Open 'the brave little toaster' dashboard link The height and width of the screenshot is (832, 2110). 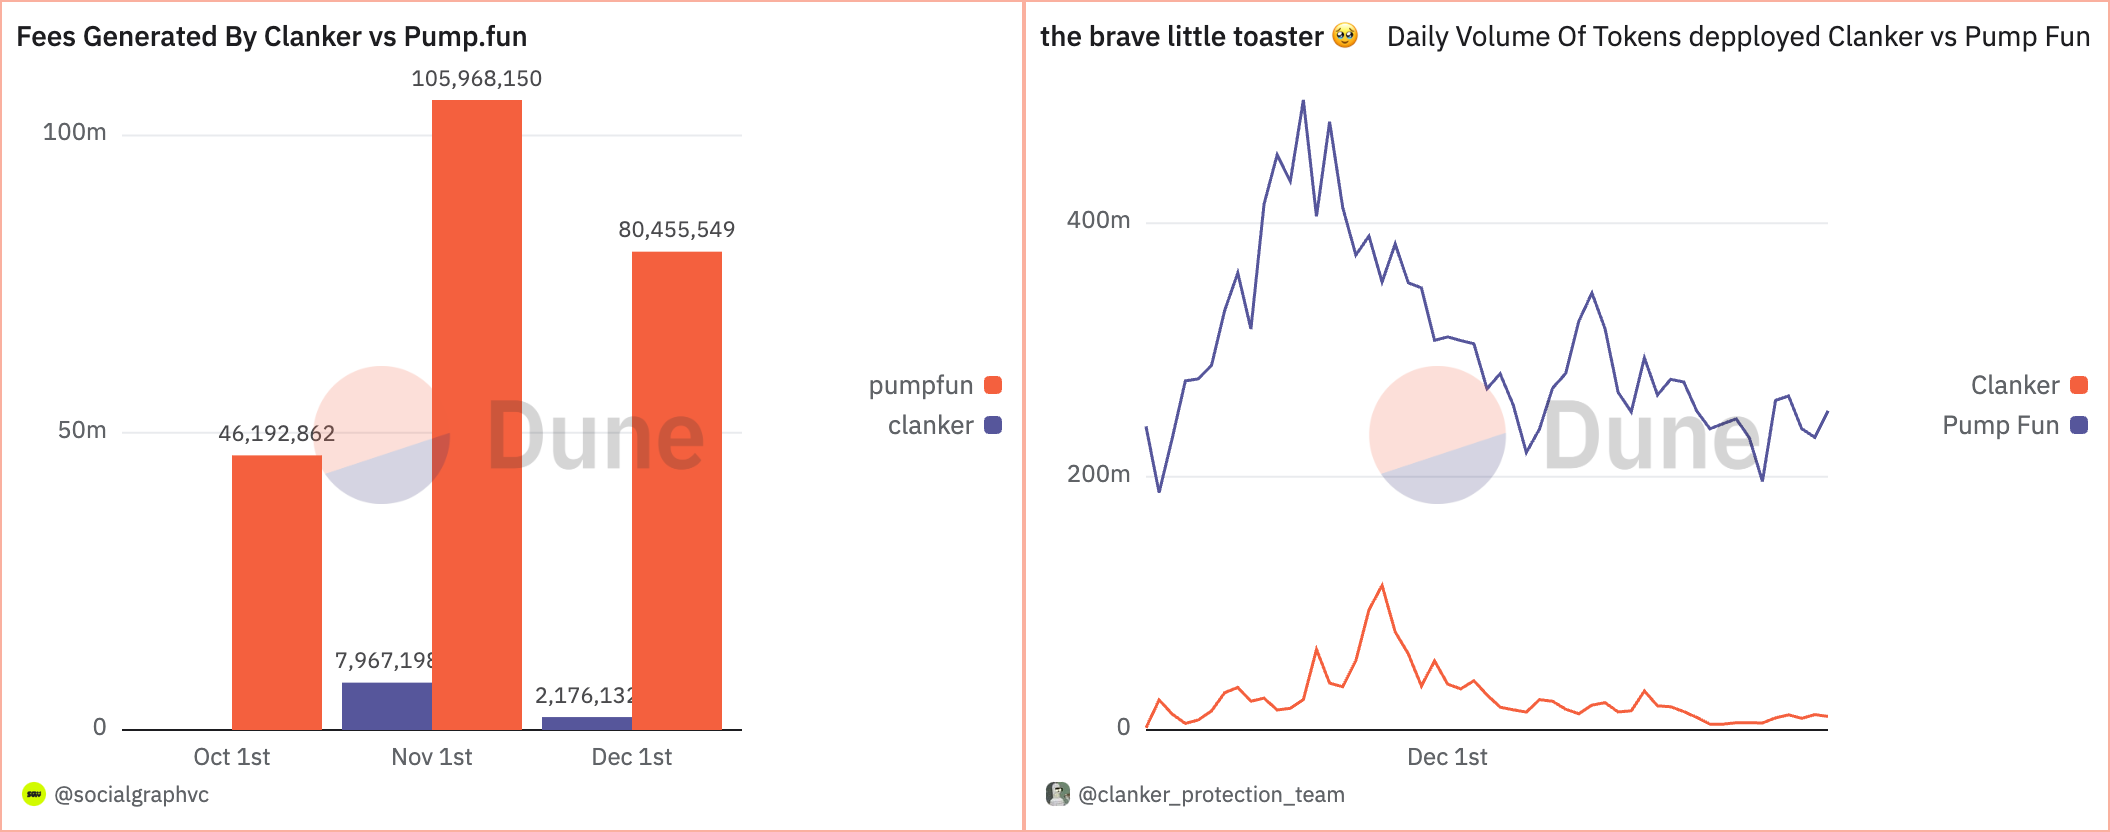pos(1182,36)
